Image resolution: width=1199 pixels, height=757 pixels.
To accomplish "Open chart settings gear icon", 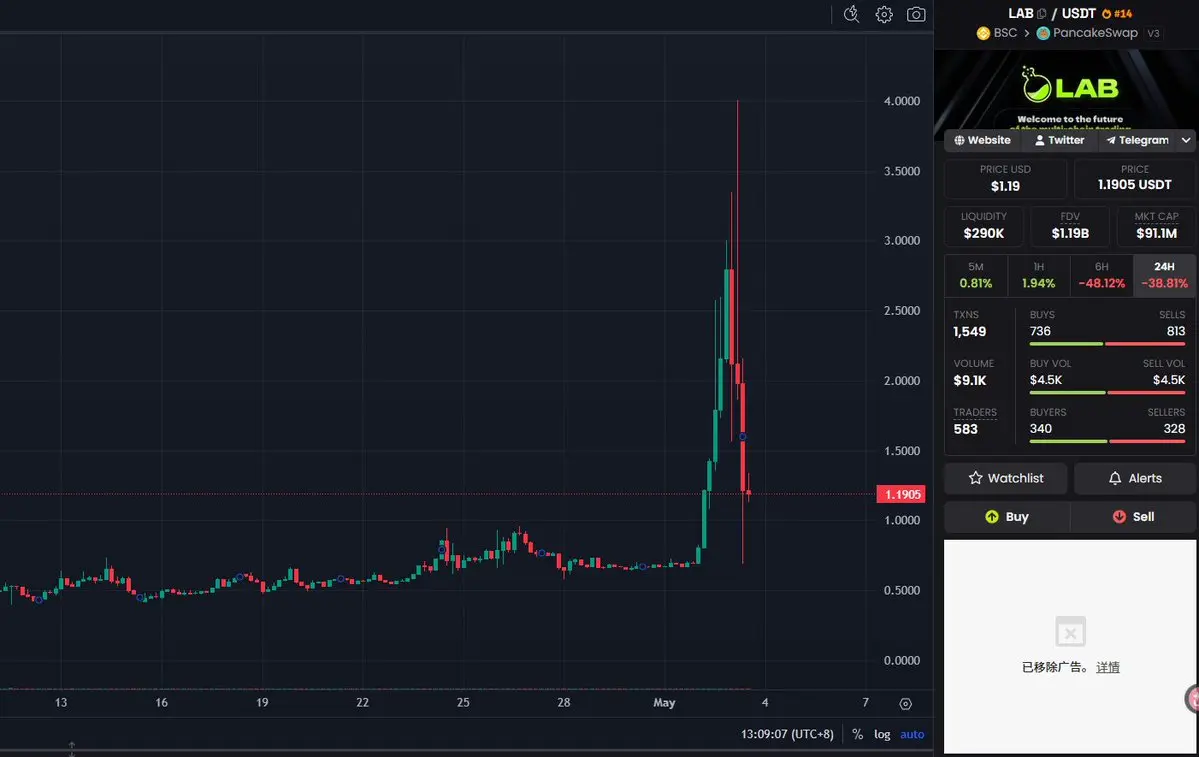I will click(x=884, y=15).
